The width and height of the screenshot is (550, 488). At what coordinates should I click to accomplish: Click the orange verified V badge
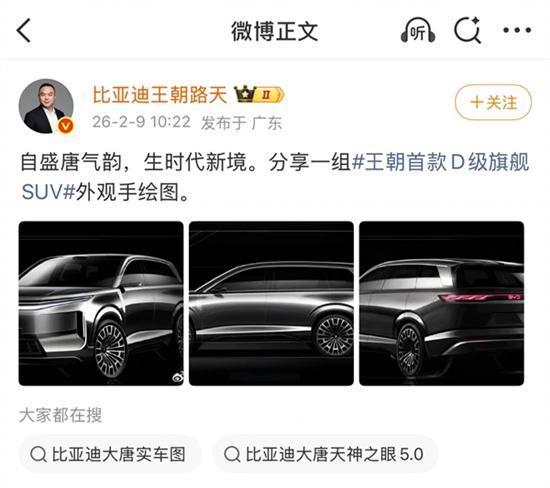[66, 125]
